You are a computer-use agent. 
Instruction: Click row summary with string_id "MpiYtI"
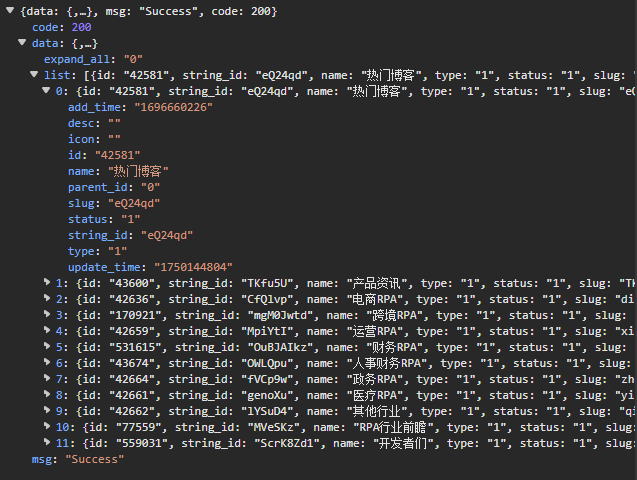pyautogui.click(x=346, y=331)
